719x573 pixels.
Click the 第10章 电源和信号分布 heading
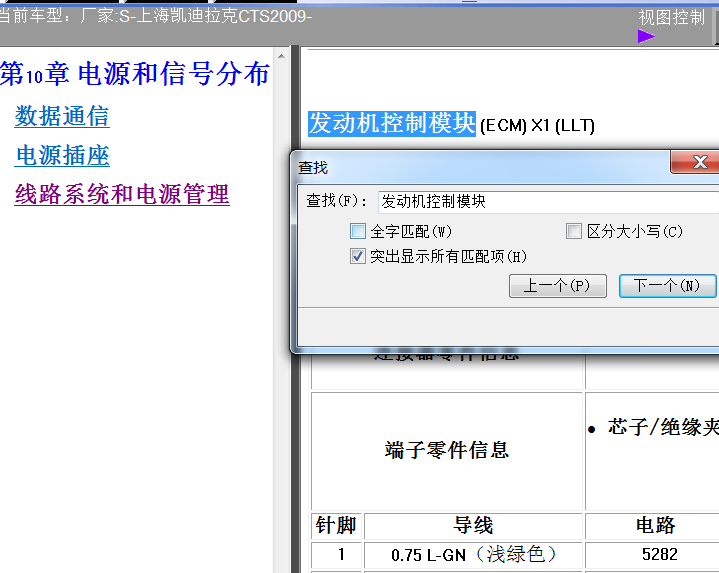pos(135,74)
